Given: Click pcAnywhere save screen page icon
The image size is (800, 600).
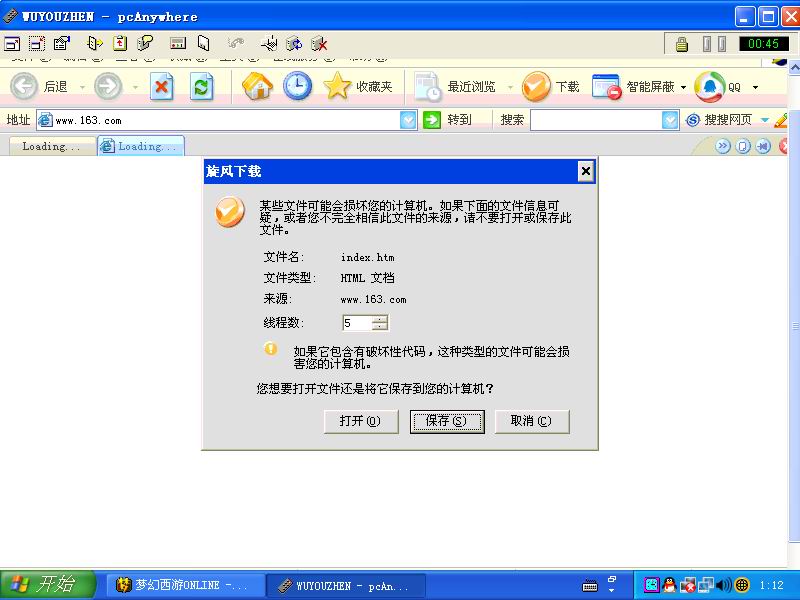Looking at the screenshot, I should click(204, 44).
